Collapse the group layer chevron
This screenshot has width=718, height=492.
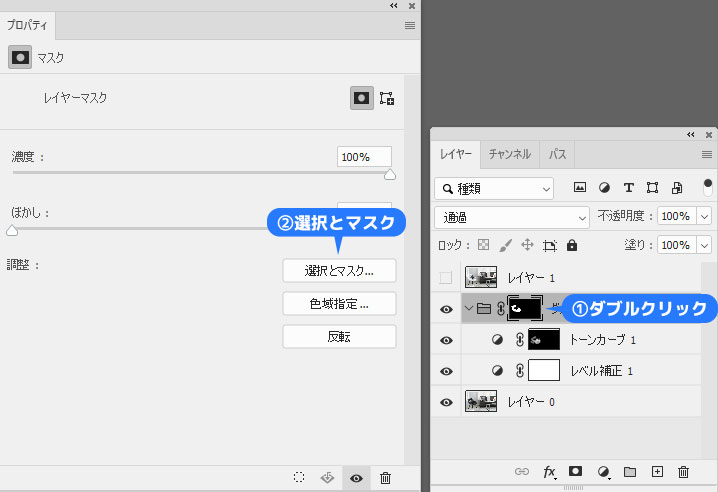(468, 308)
